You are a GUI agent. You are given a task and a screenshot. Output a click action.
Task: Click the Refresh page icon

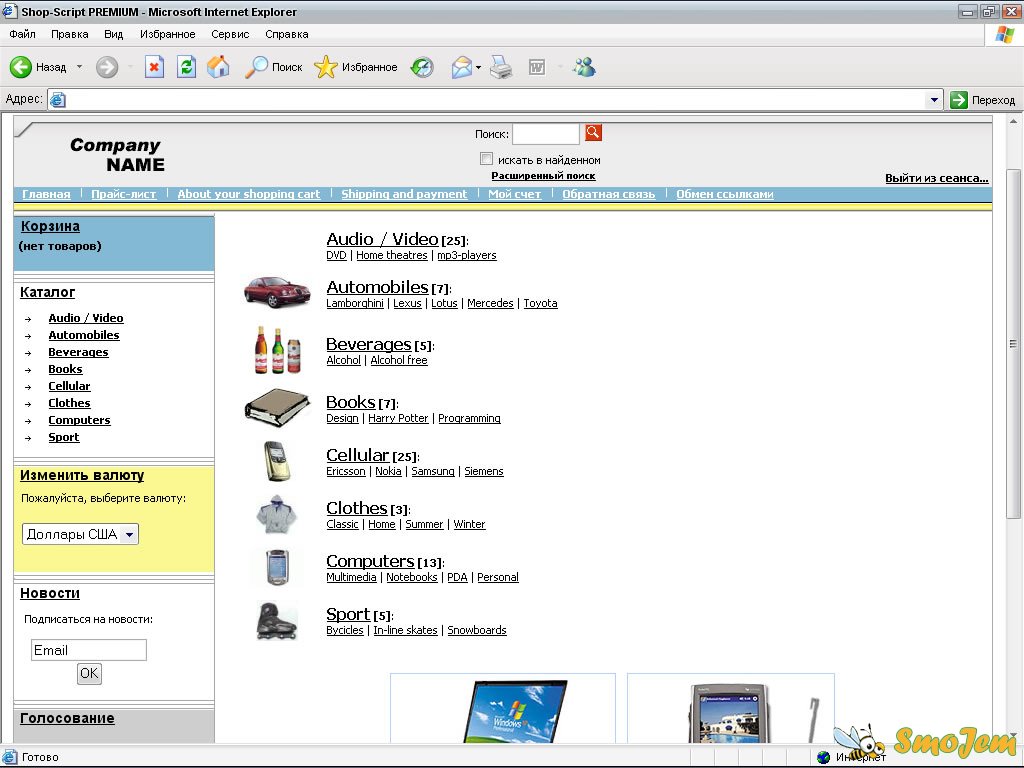(x=186, y=67)
